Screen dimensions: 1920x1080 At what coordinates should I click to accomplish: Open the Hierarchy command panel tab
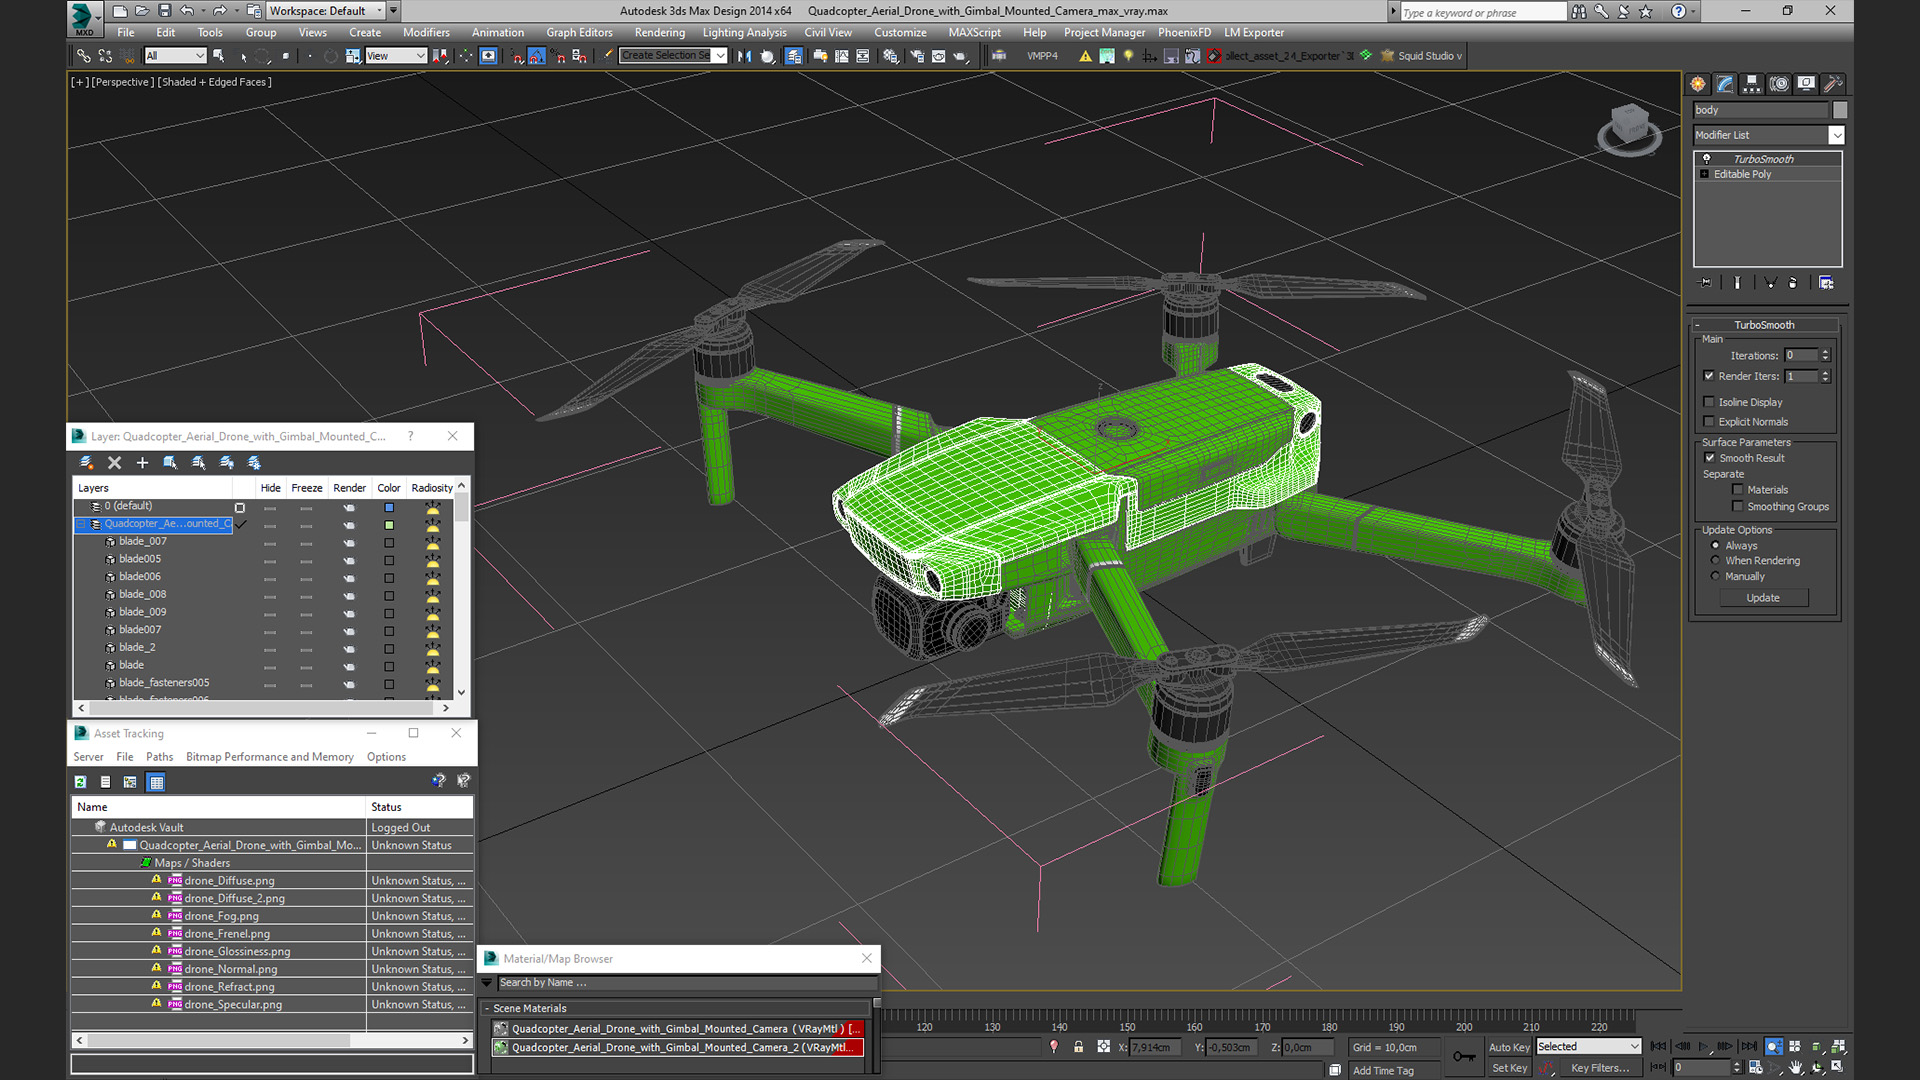tap(1752, 84)
